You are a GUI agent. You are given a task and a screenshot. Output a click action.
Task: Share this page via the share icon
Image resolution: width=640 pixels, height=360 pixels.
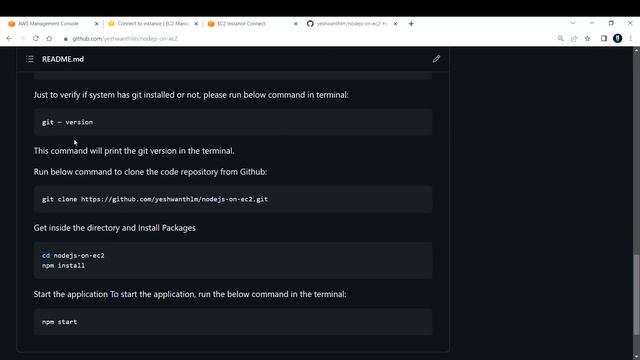coord(574,38)
